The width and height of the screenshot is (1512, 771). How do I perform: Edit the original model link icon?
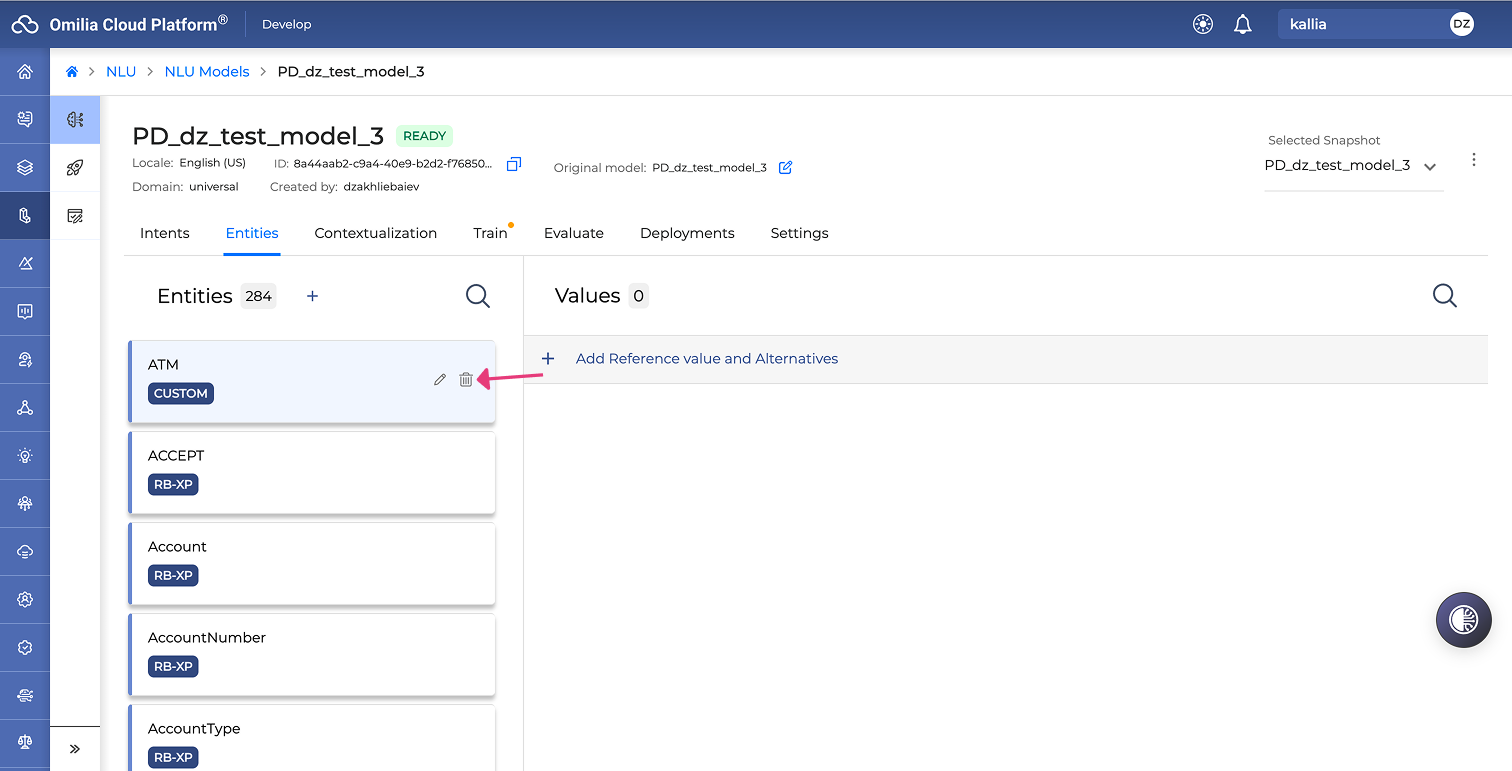click(785, 167)
